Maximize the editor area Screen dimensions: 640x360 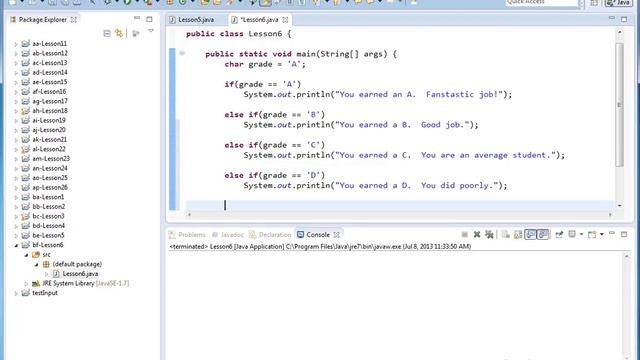624,19
